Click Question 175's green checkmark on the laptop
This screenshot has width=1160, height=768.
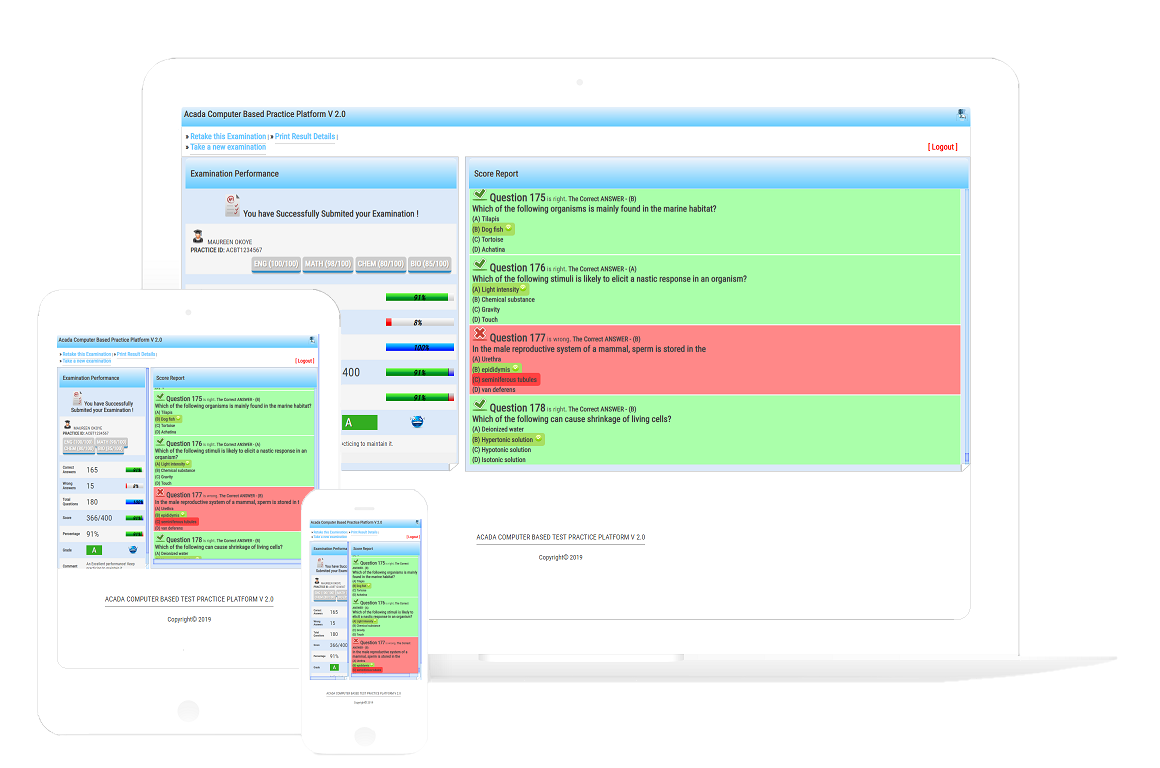coord(480,196)
